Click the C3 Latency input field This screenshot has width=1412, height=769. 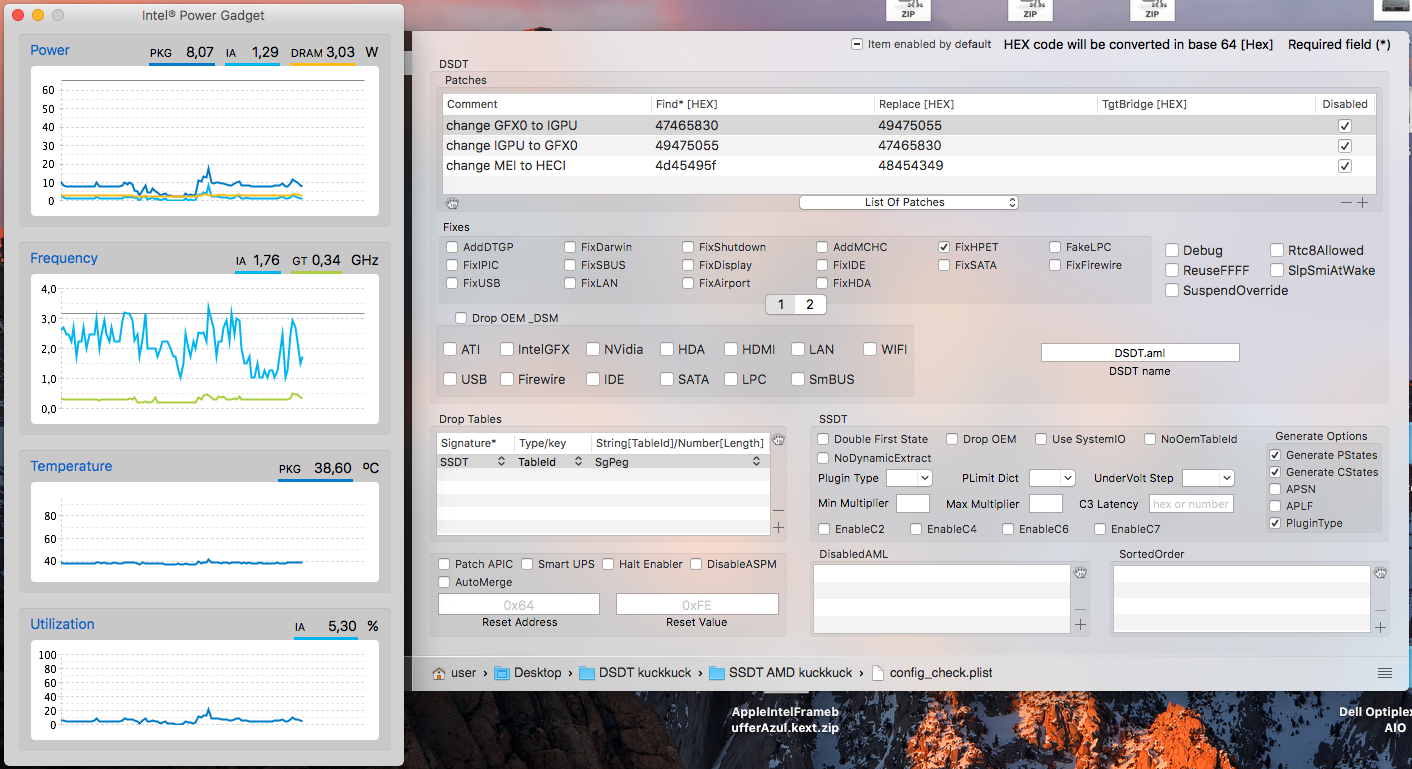1191,504
